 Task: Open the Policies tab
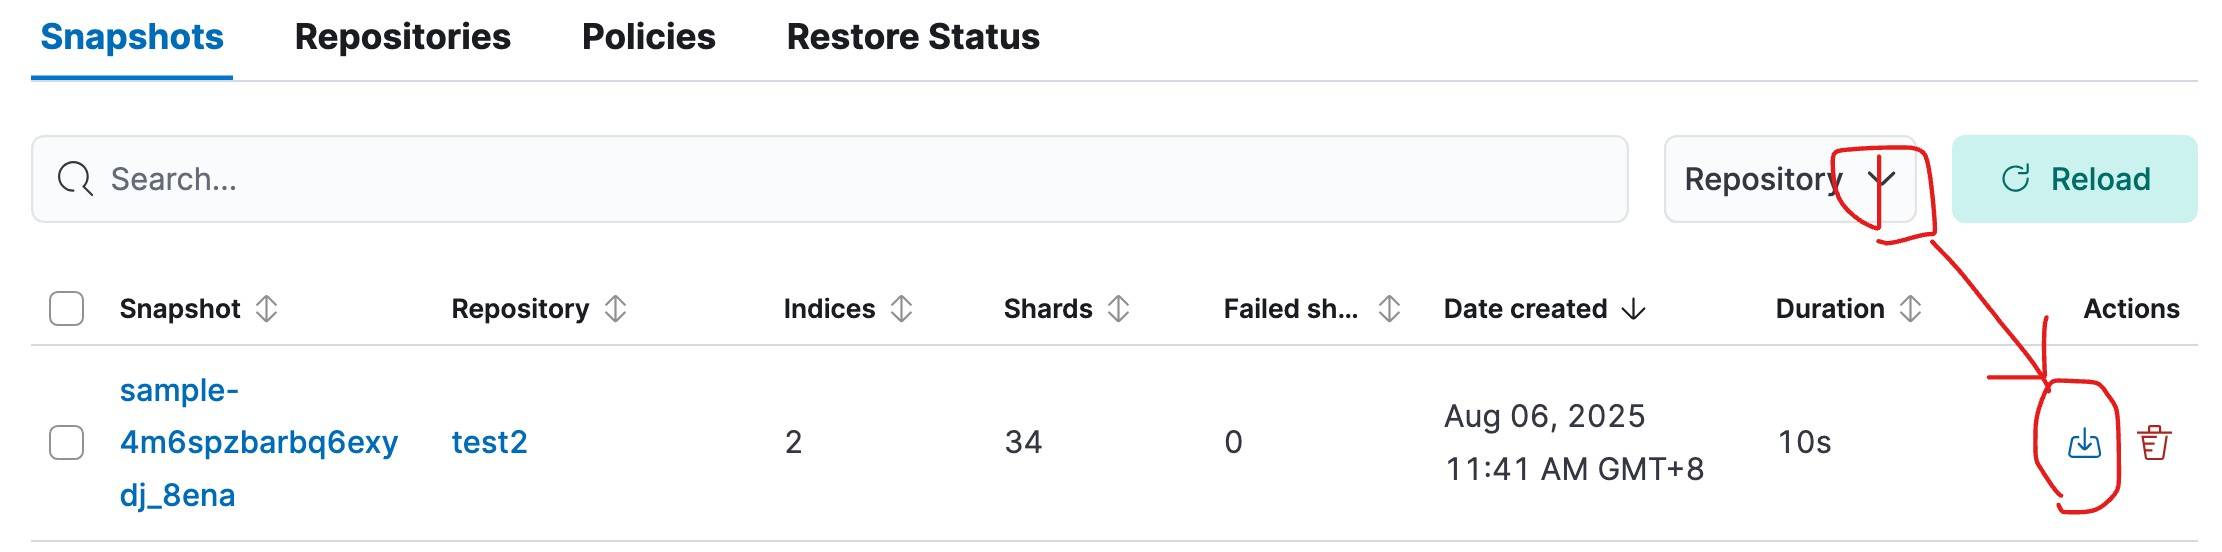click(x=649, y=37)
